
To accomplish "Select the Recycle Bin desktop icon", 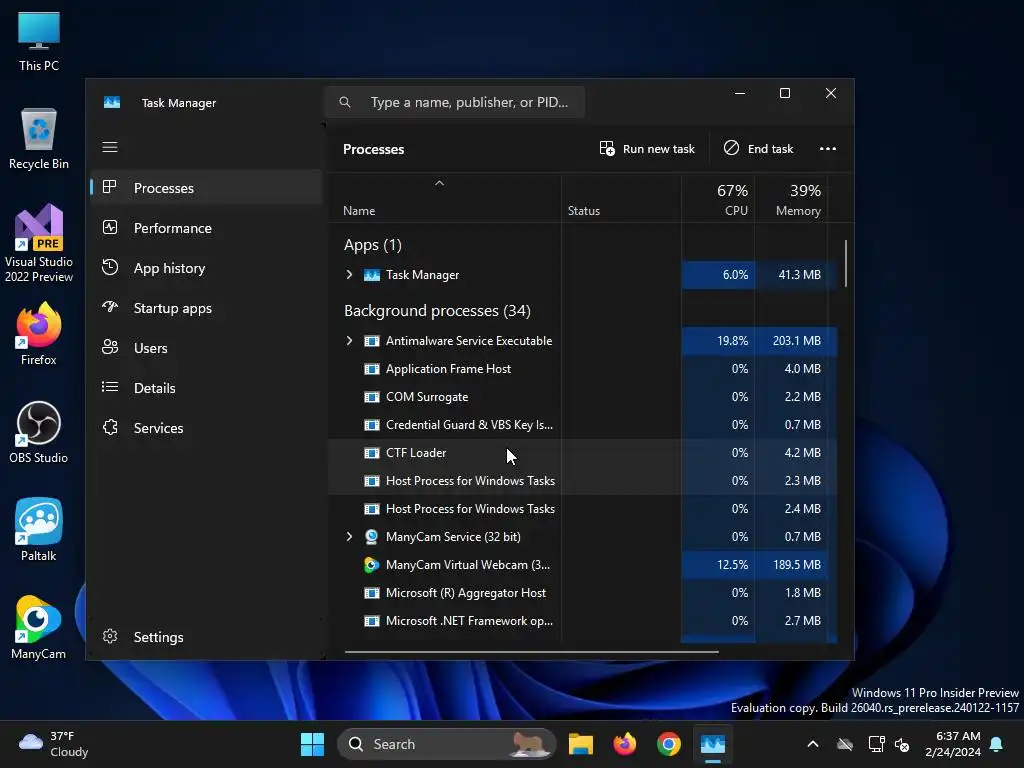I will [x=39, y=139].
